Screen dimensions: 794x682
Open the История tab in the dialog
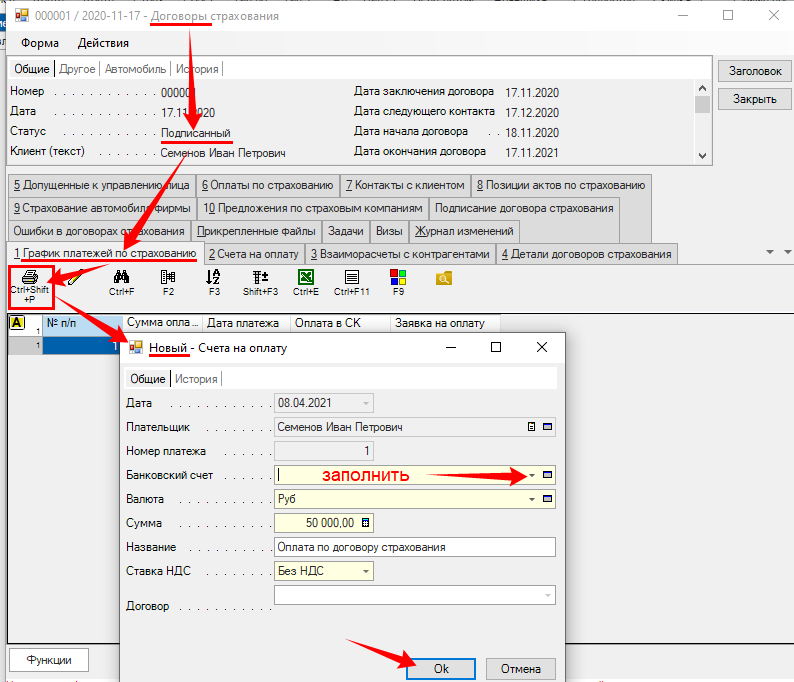pos(196,379)
